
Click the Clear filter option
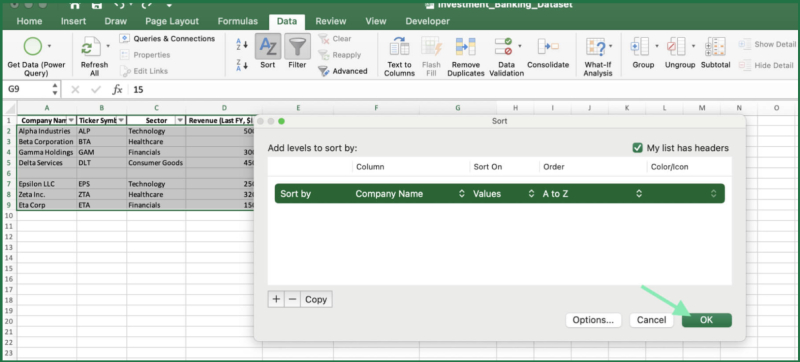335,39
